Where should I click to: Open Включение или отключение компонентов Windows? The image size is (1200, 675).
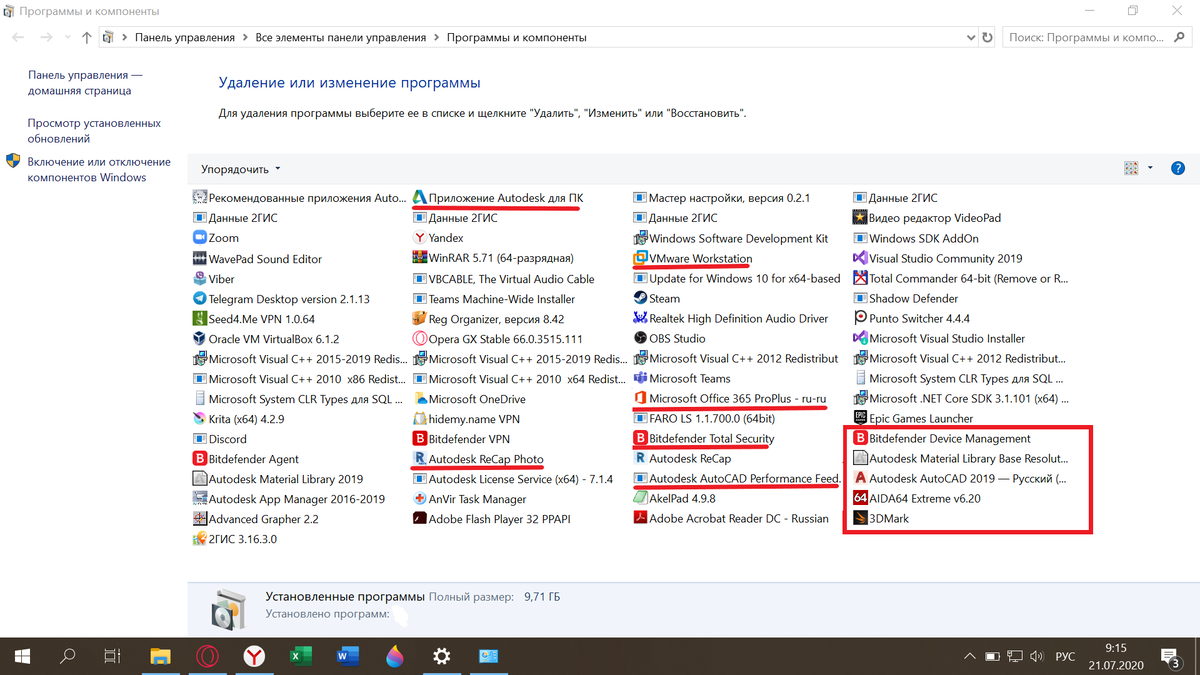(x=99, y=170)
